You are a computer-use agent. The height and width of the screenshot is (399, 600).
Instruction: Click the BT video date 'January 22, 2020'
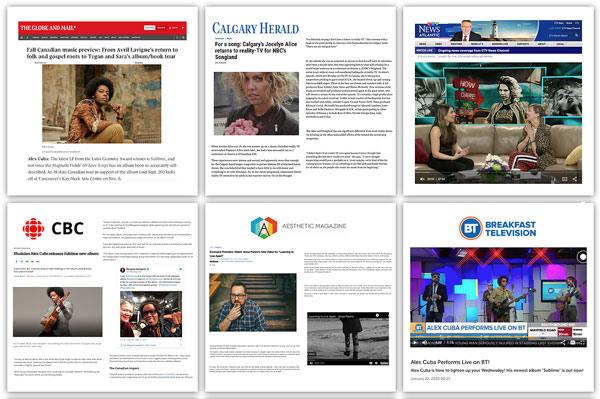(430, 379)
